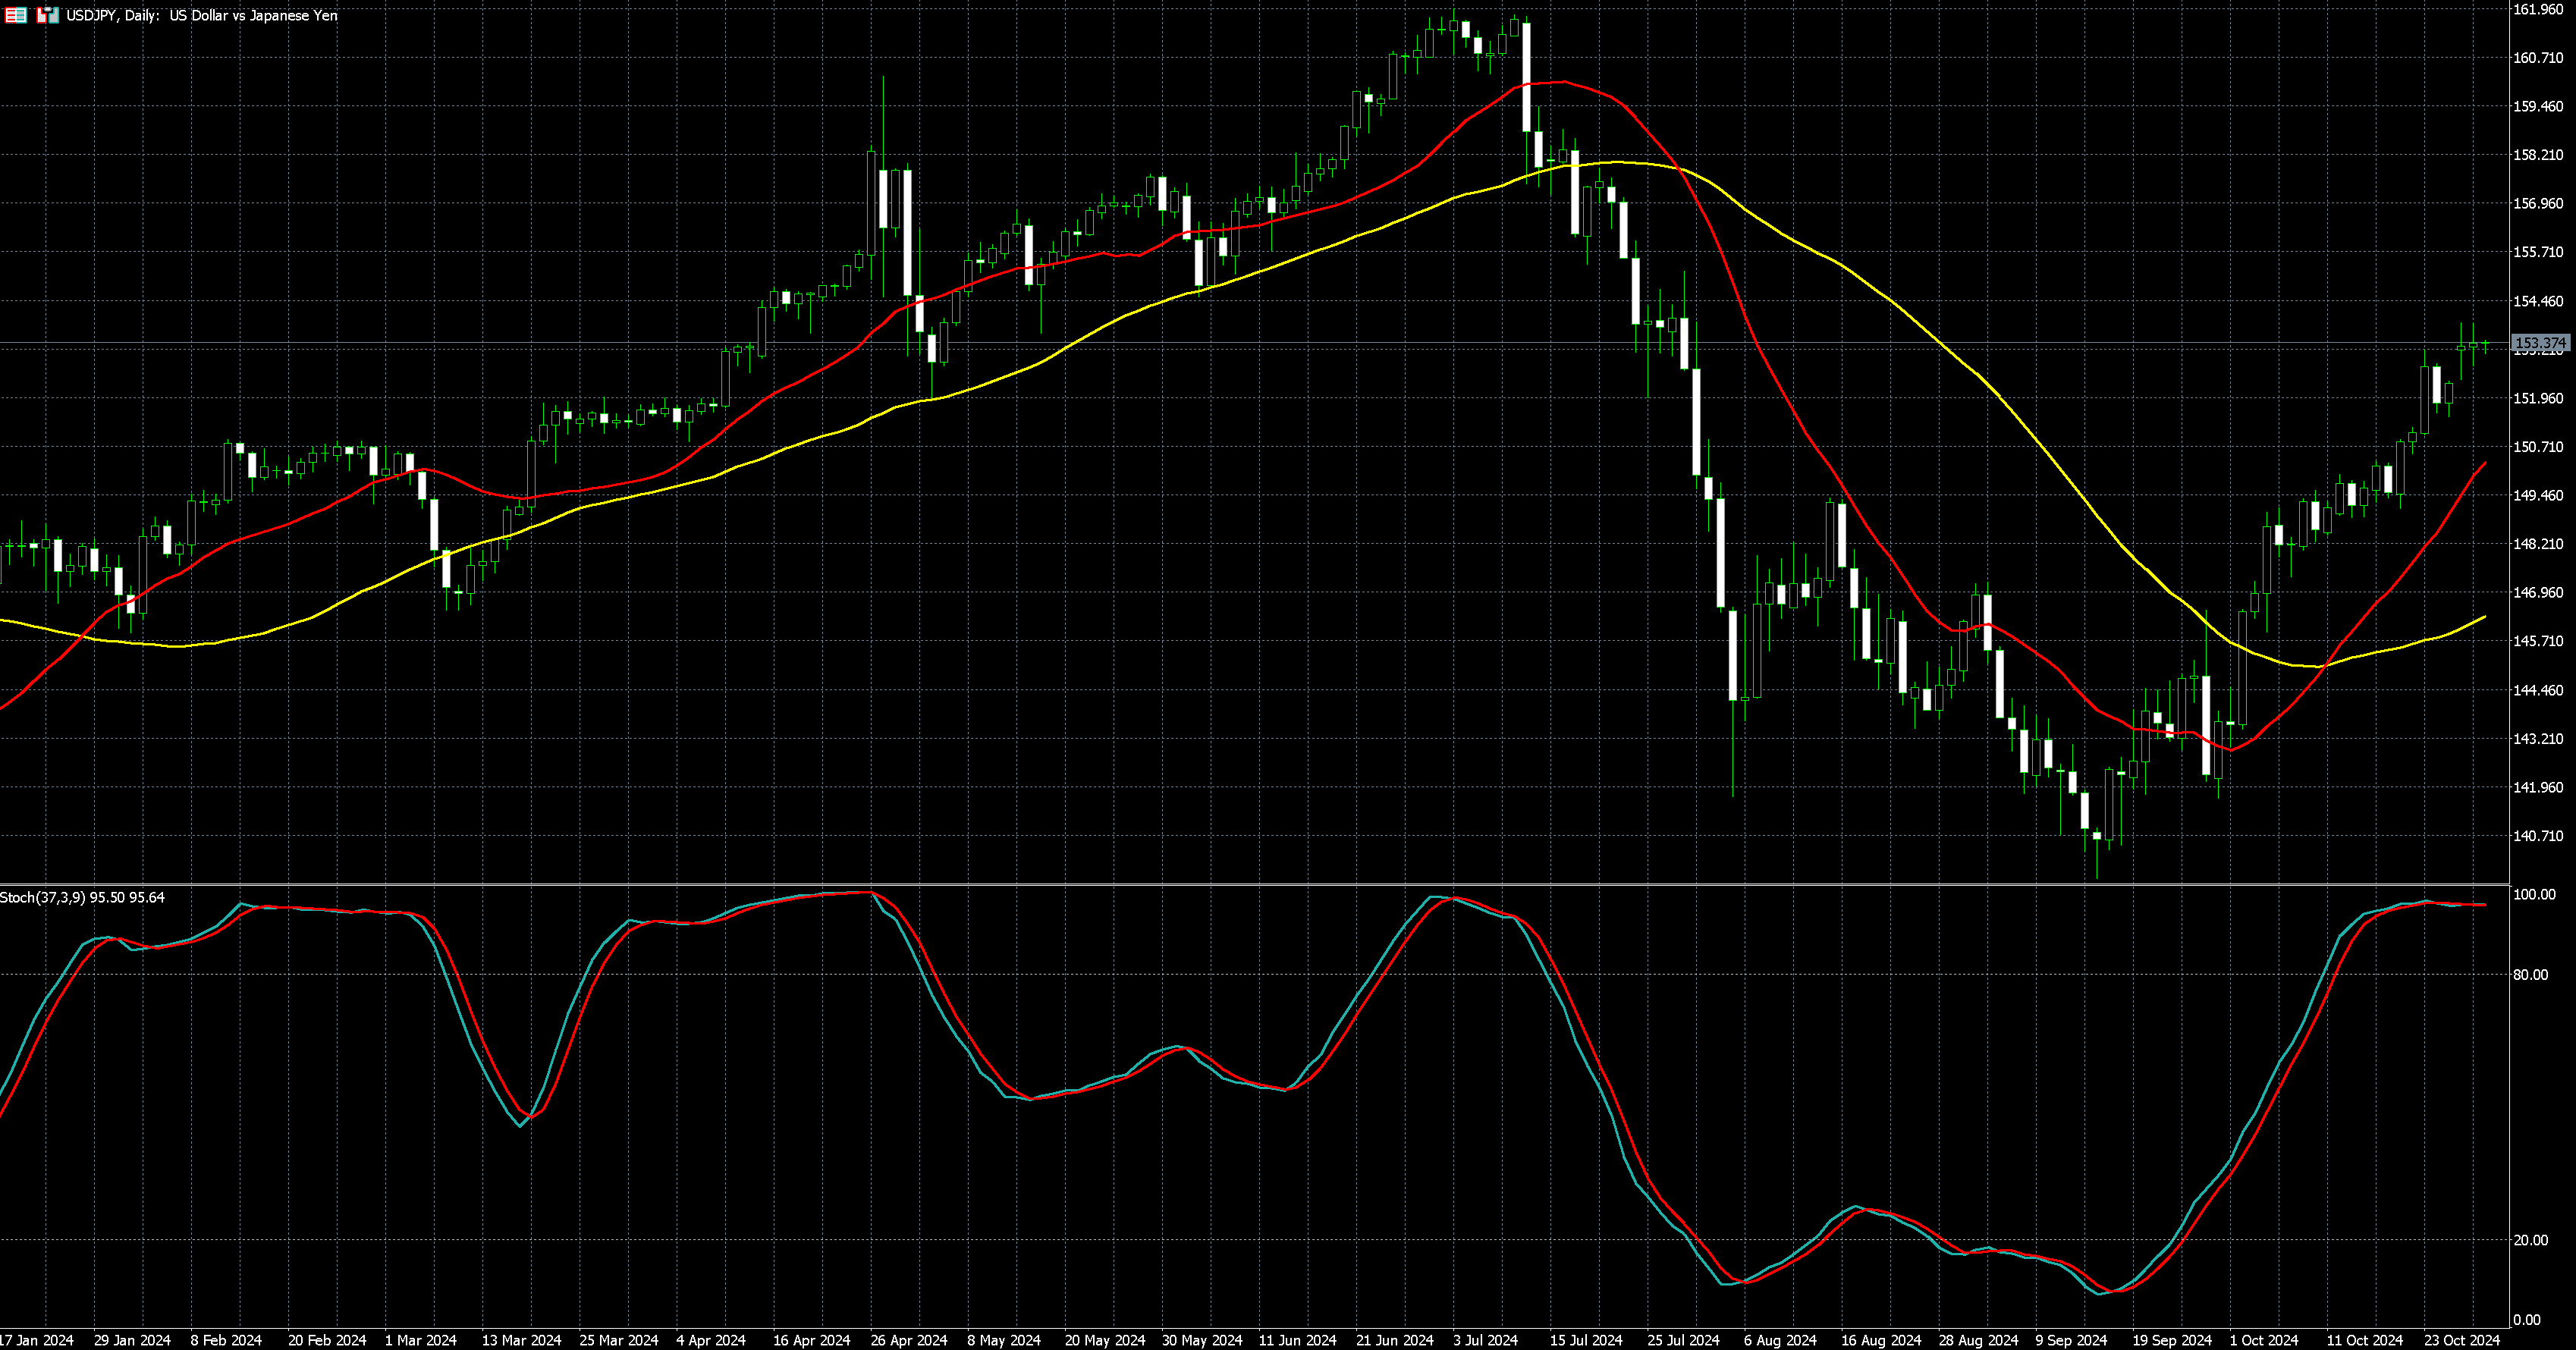Click the 156.960 price scale label

2538,203
